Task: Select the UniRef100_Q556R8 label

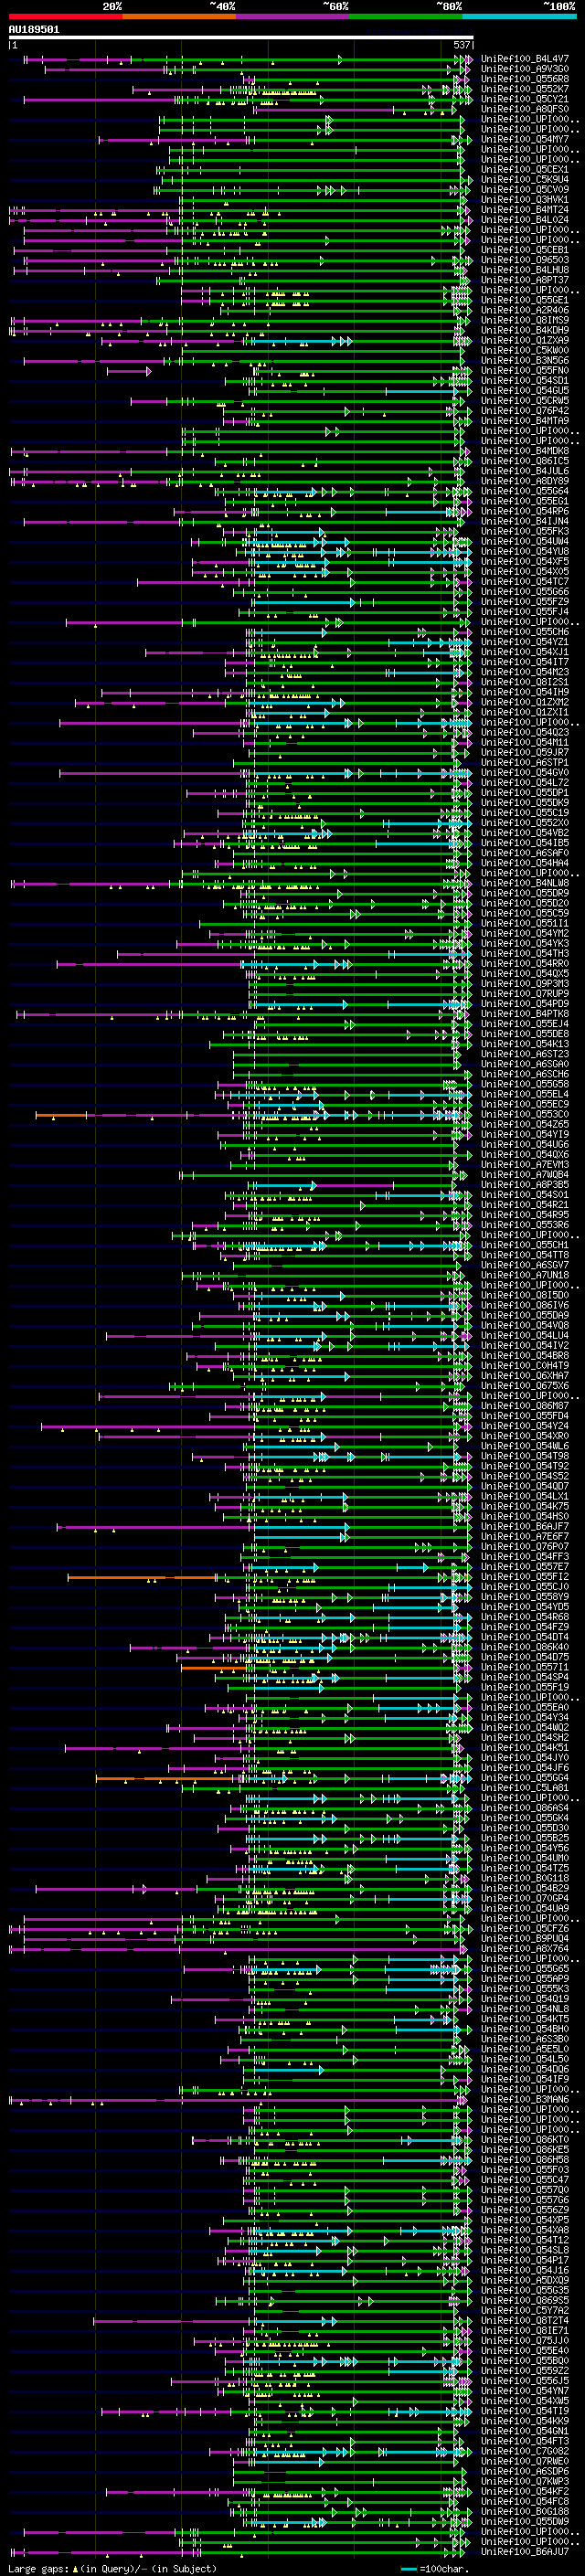Action: tap(525, 79)
